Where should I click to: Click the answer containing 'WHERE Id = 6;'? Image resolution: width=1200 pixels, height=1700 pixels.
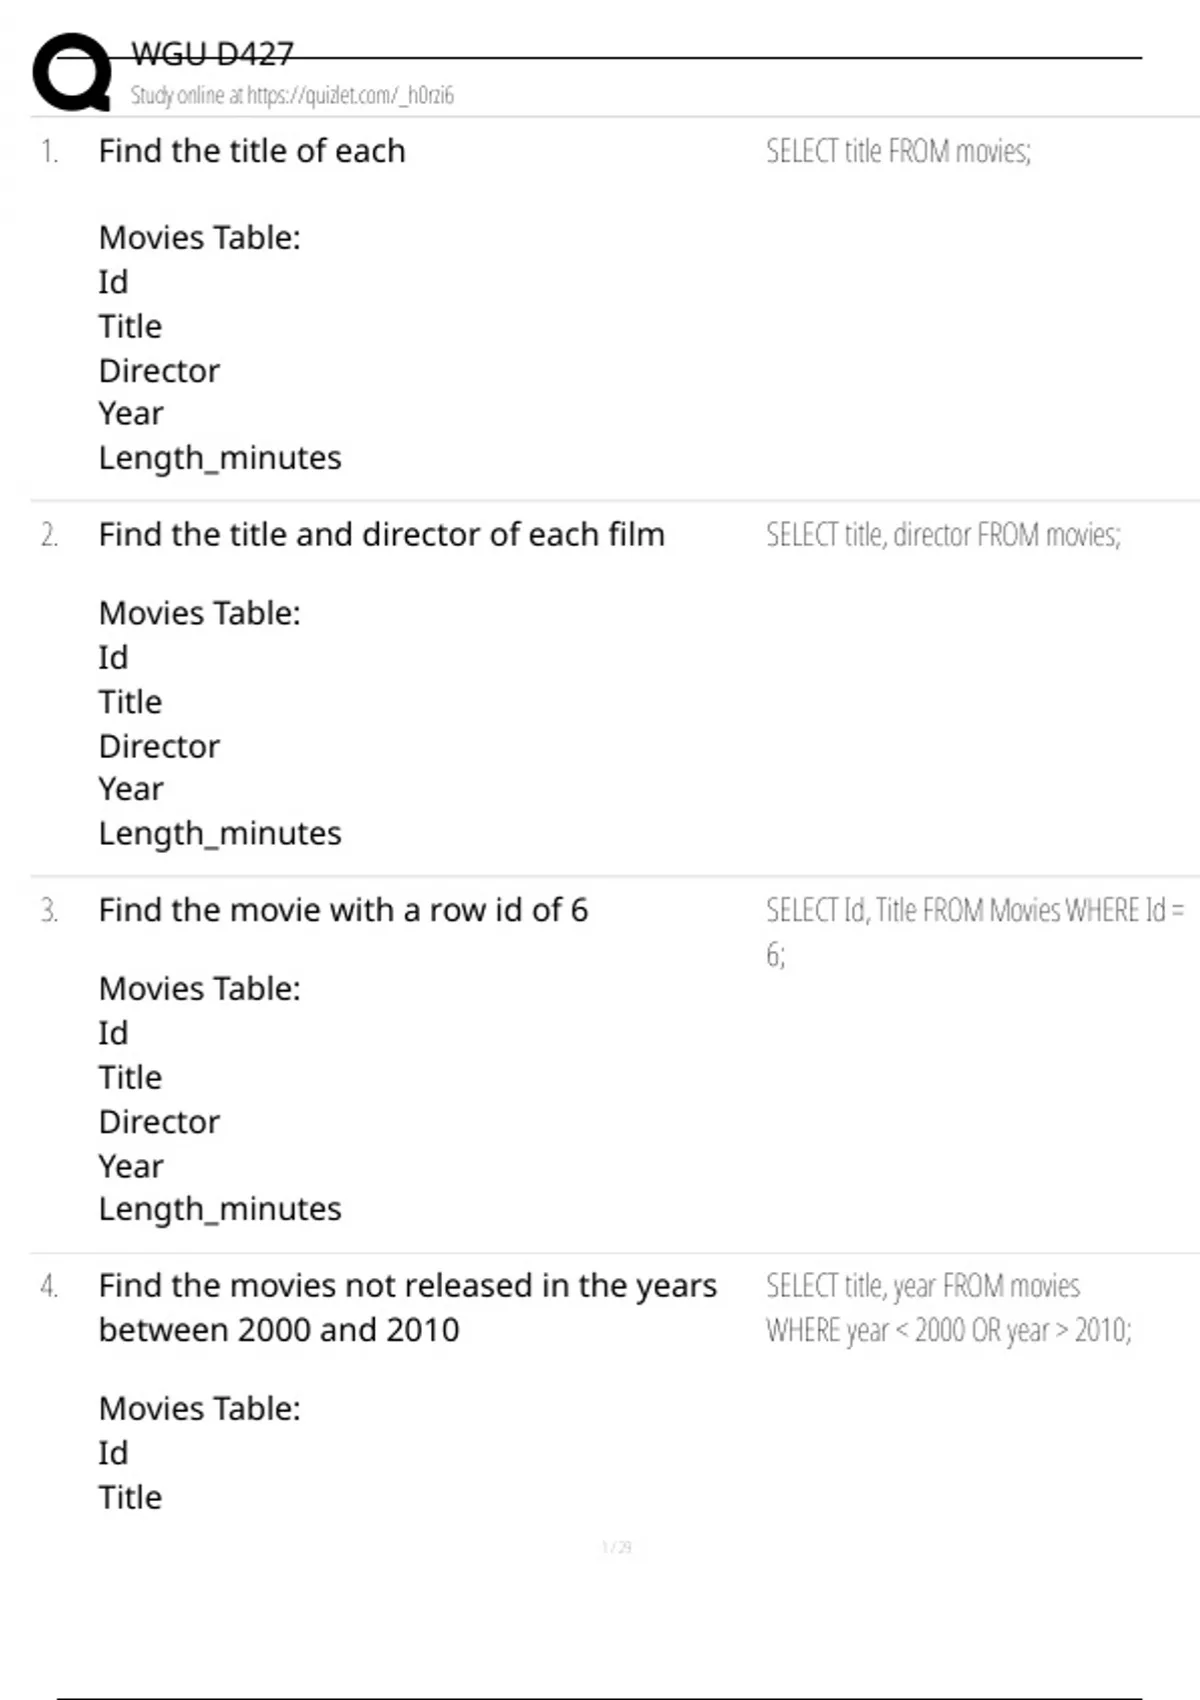pos(975,932)
